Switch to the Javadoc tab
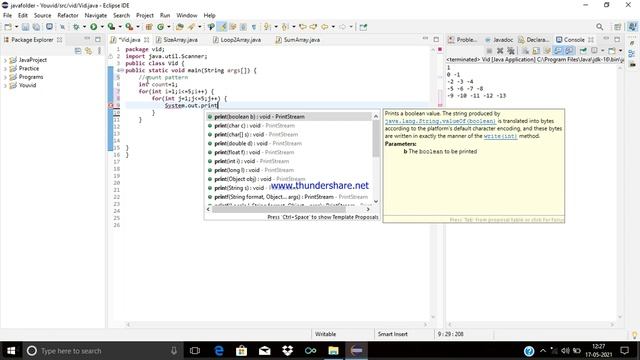 point(499,40)
